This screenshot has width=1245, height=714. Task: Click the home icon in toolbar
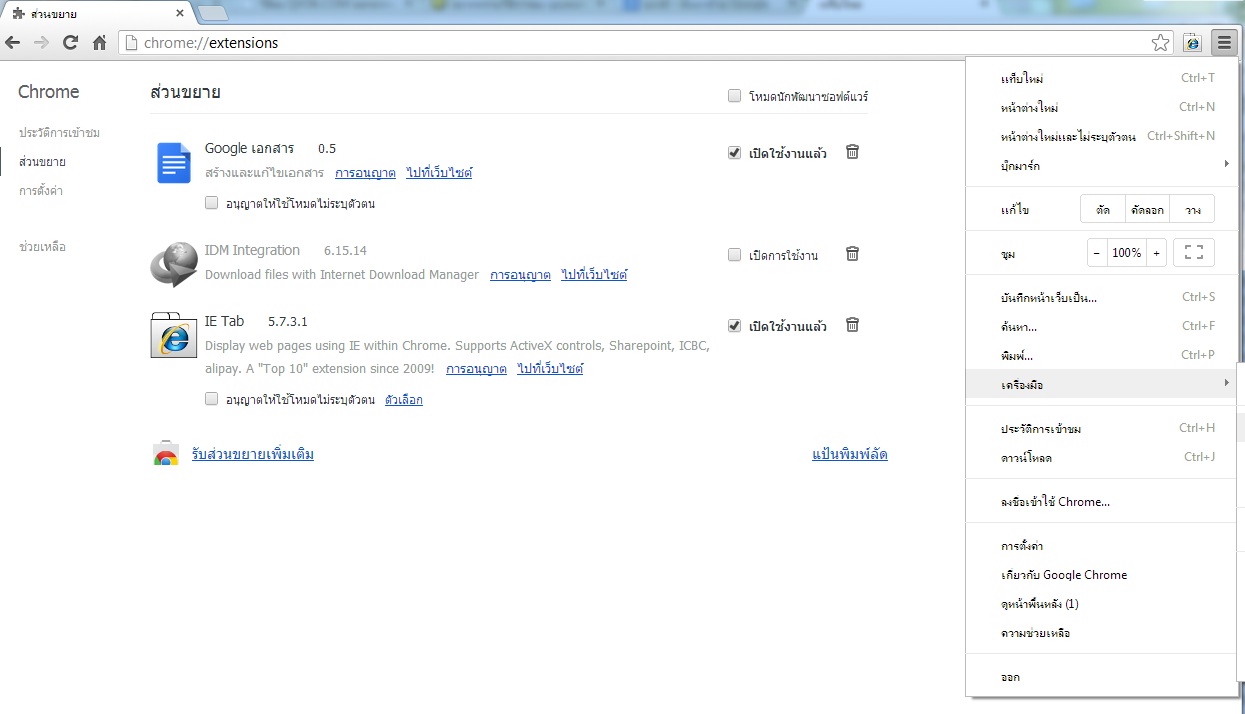[x=99, y=43]
